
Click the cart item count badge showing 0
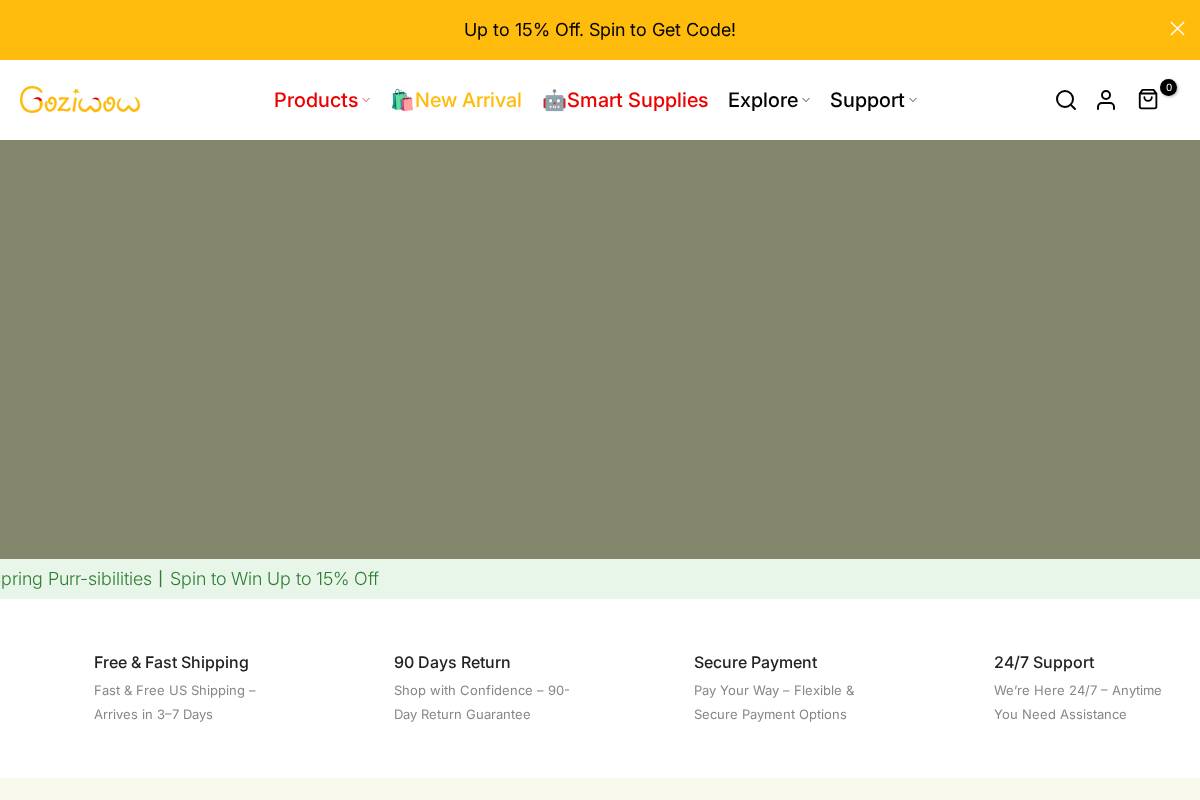(x=1169, y=87)
